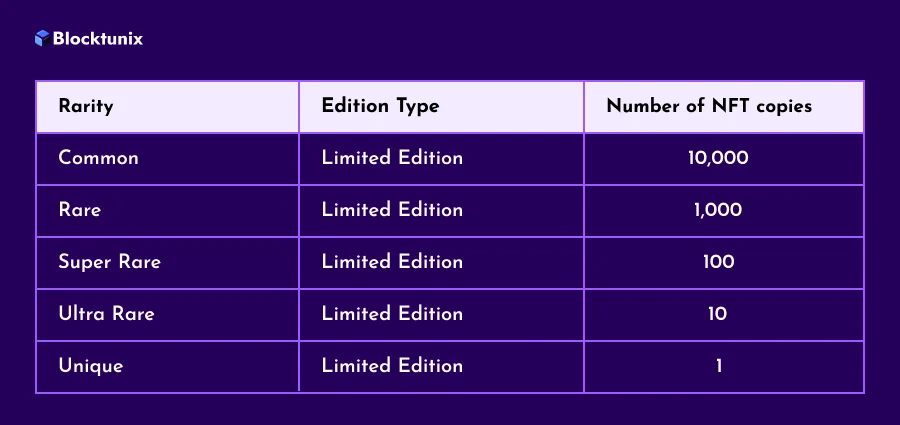Click the Blocktunix brand name text
900x425 pixels.
click(x=98, y=38)
